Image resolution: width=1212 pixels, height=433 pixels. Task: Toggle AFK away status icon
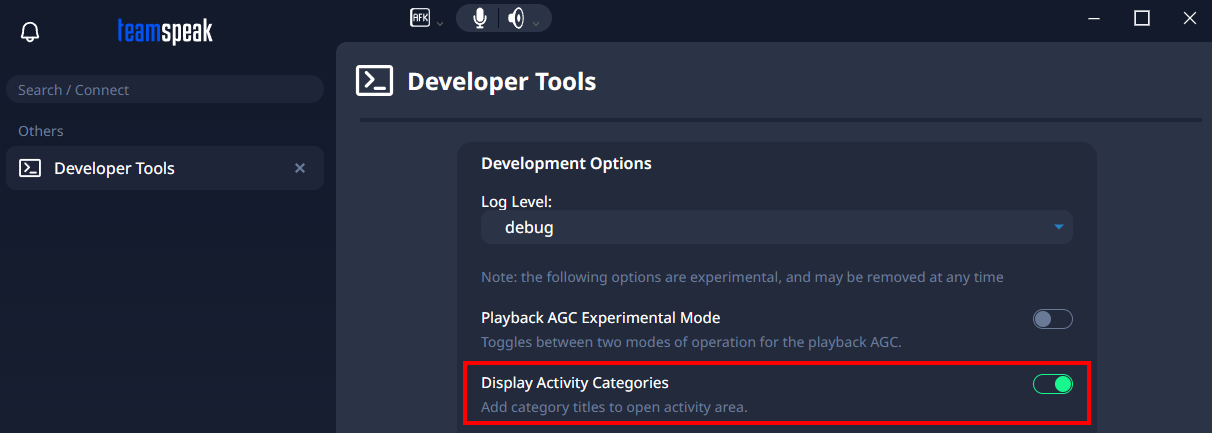click(x=420, y=17)
